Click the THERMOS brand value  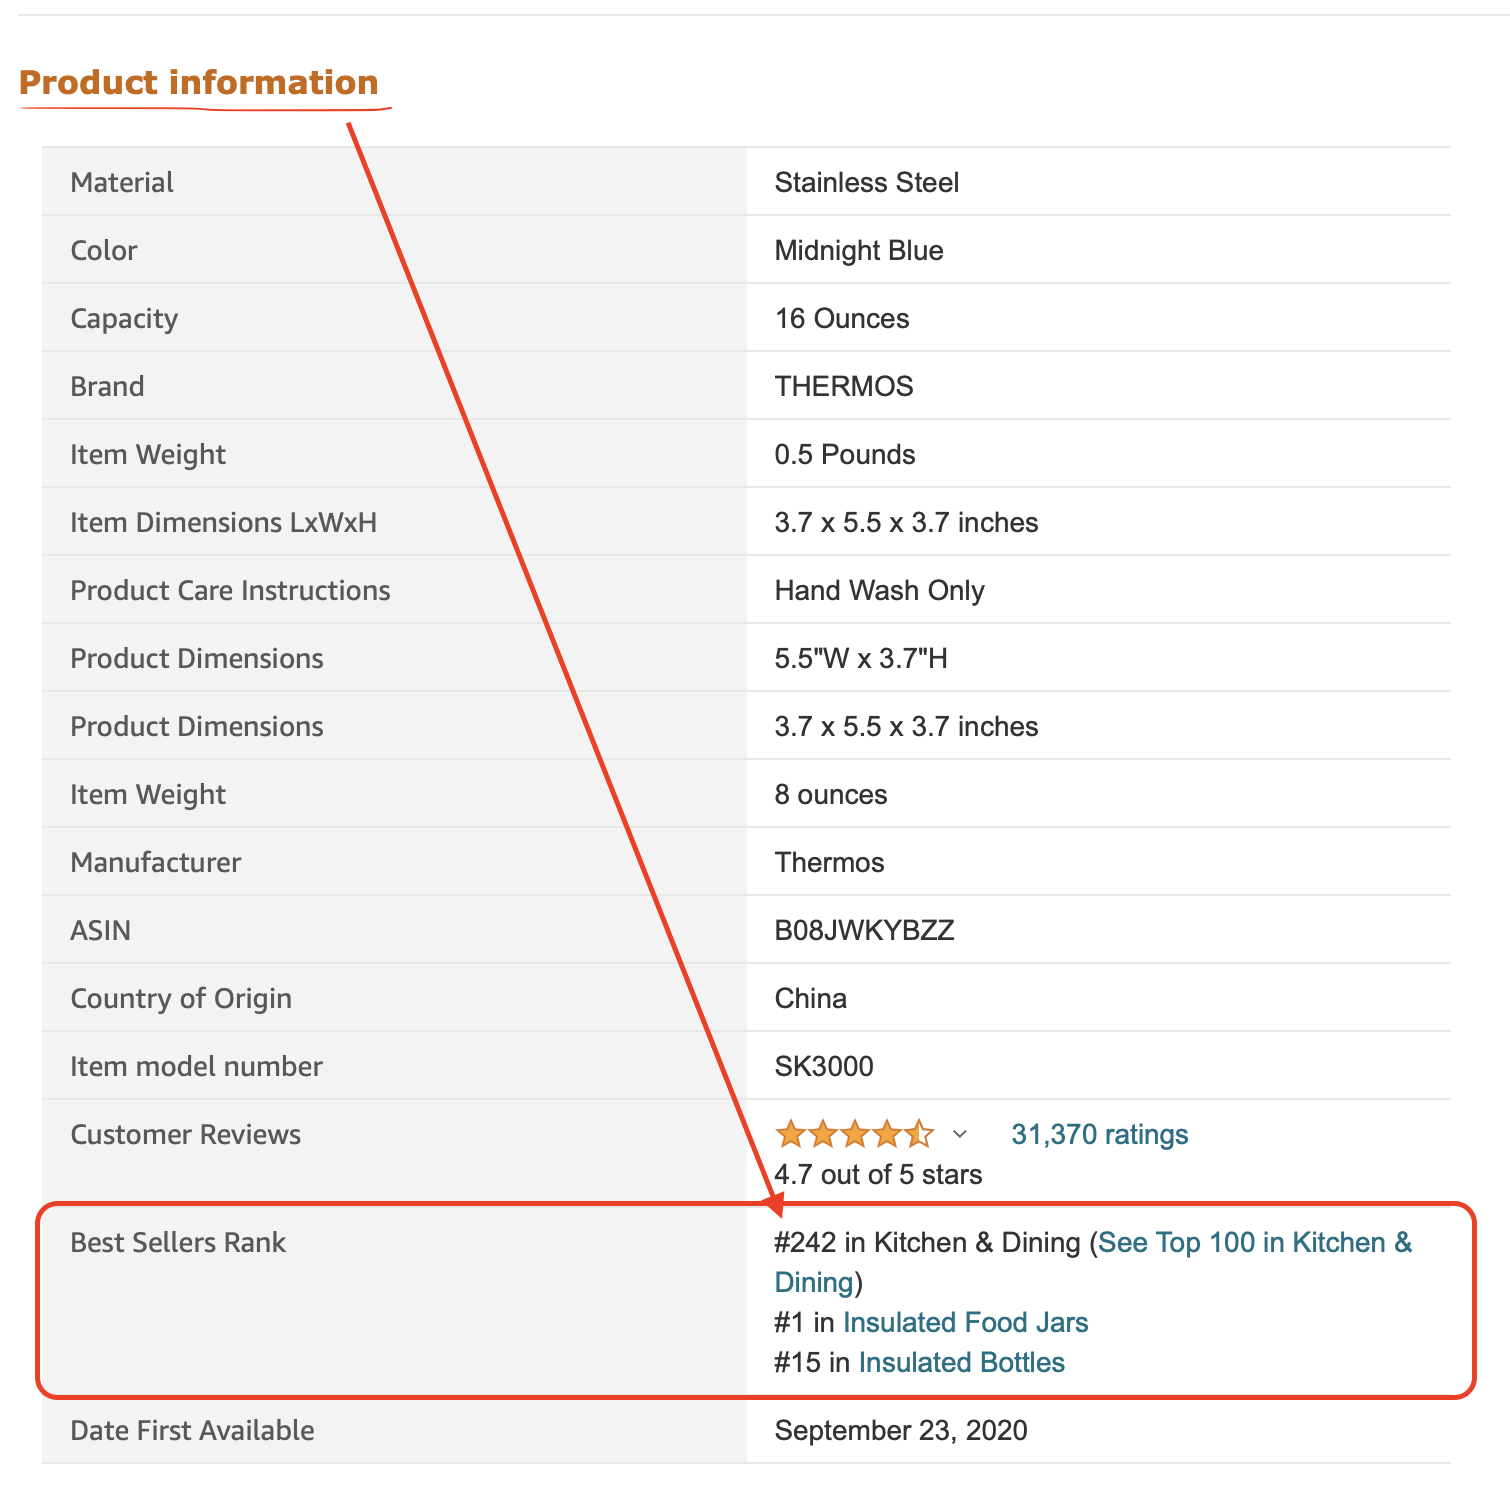pos(844,386)
